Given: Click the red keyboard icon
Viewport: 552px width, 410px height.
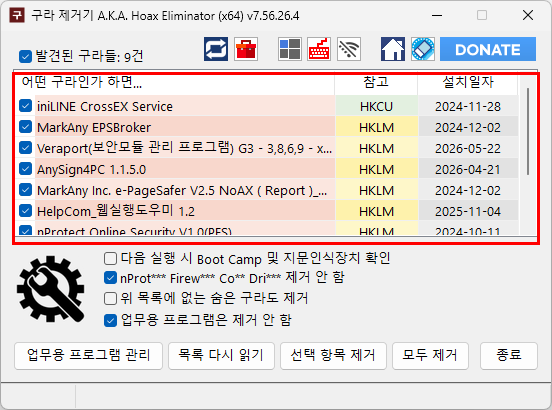Looking at the screenshot, I should pos(319,49).
